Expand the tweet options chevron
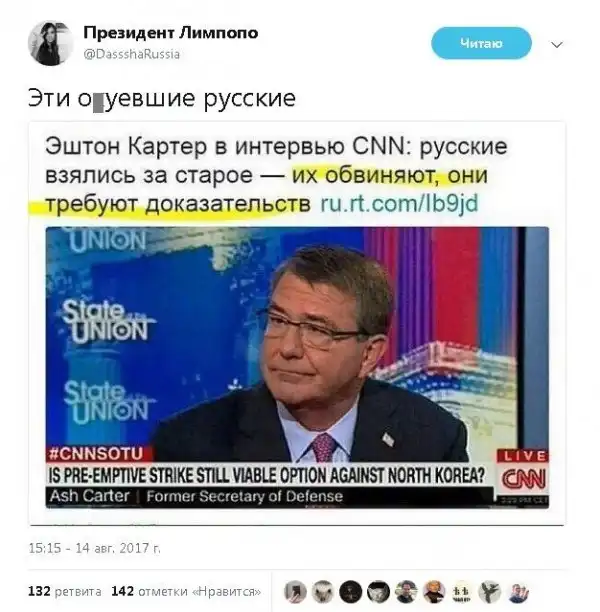 tap(556, 44)
